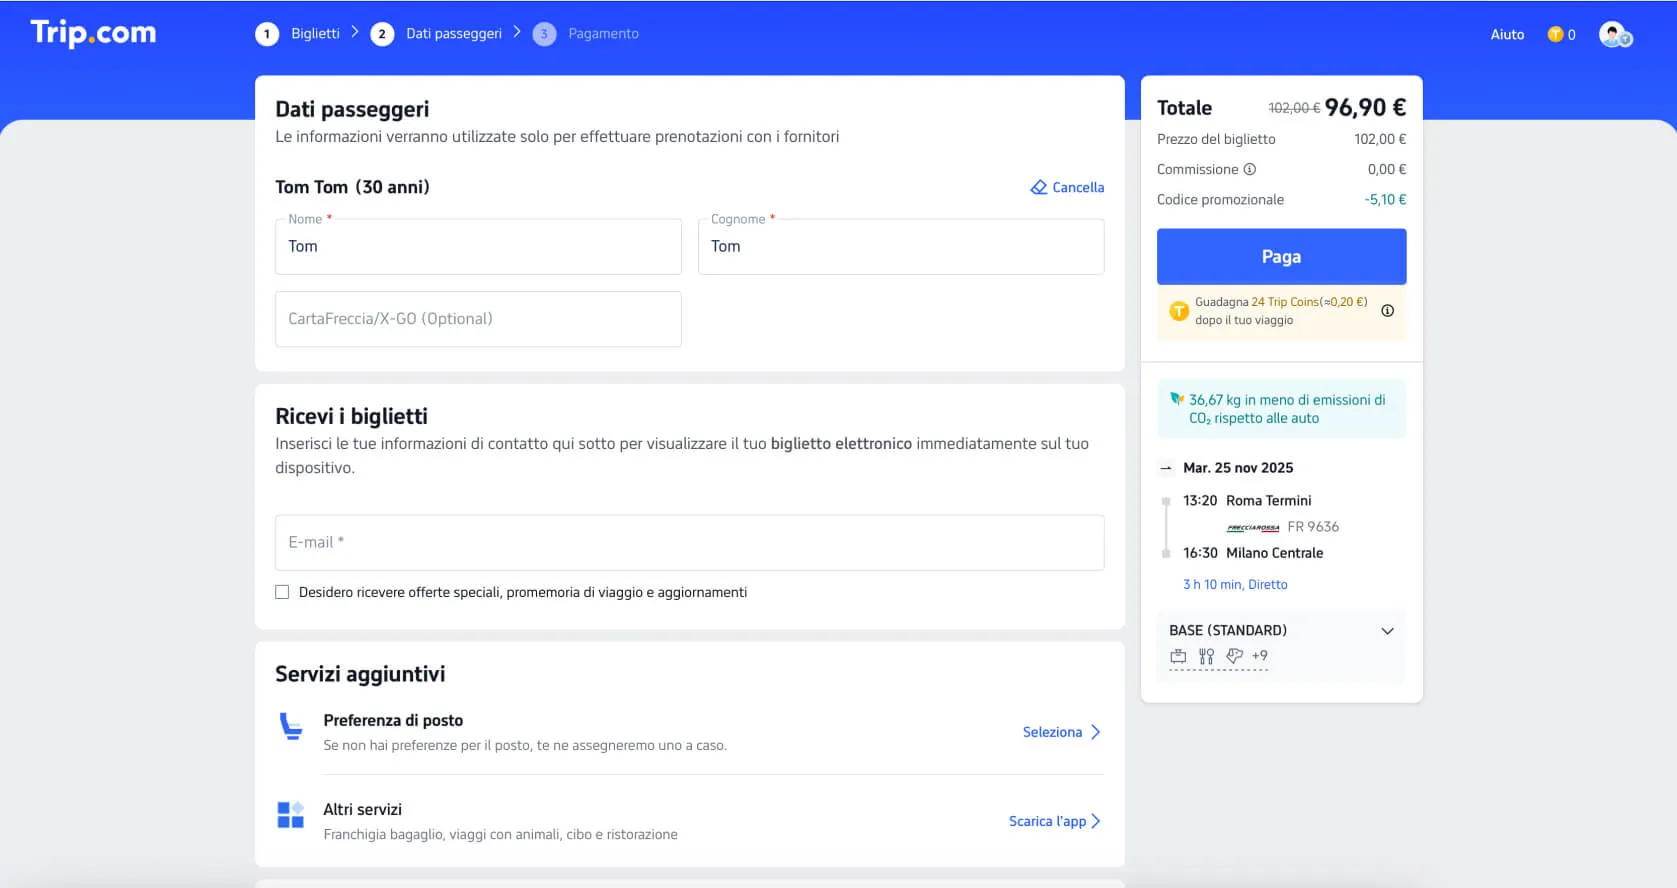This screenshot has width=1677, height=888.
Task: Enable special offers and updates checkbox
Action: [x=282, y=592]
